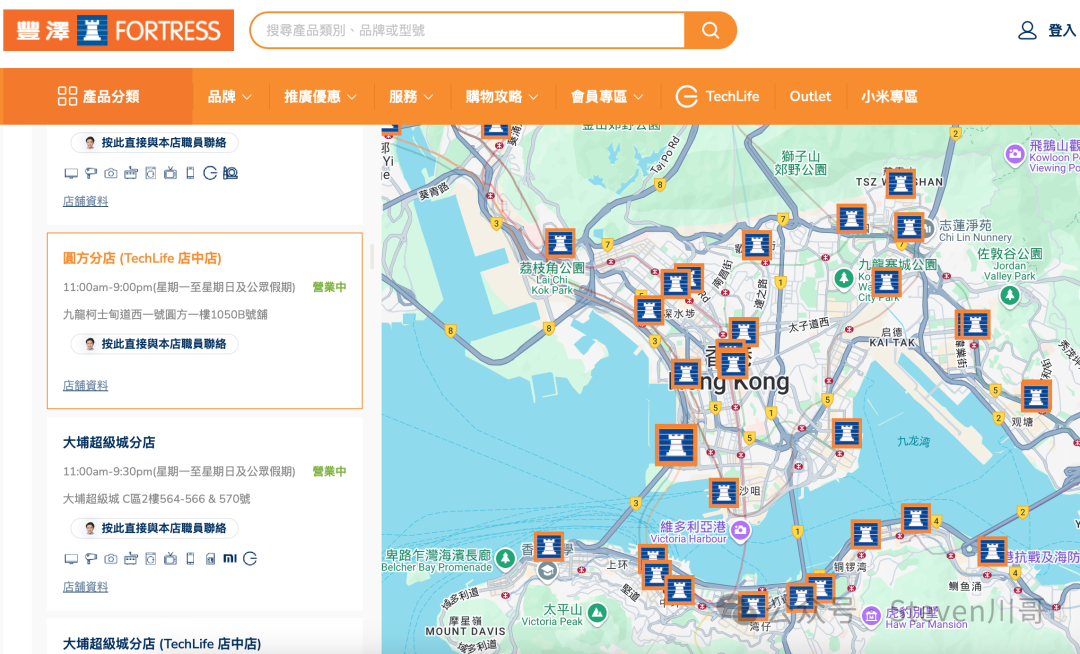Expand the 品牌 dropdown menu
The image size is (1080, 654).
coord(229,96)
